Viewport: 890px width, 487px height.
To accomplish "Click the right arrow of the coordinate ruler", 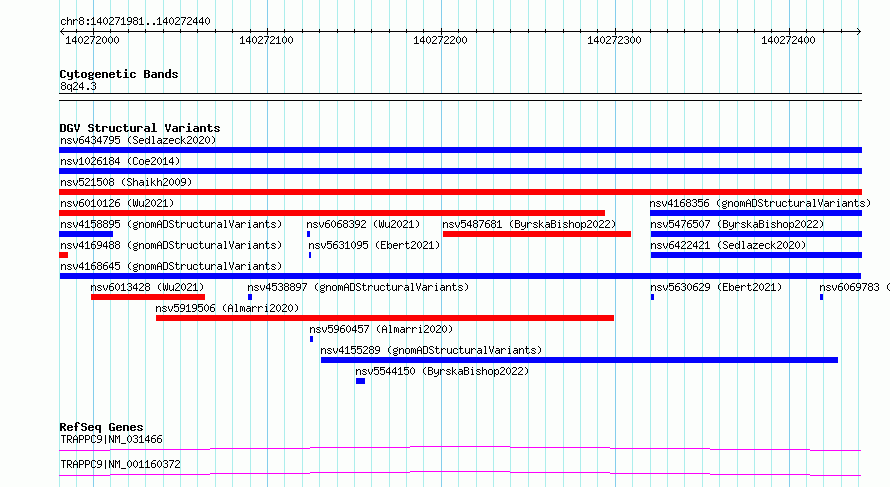I will pyautogui.click(x=859, y=32).
